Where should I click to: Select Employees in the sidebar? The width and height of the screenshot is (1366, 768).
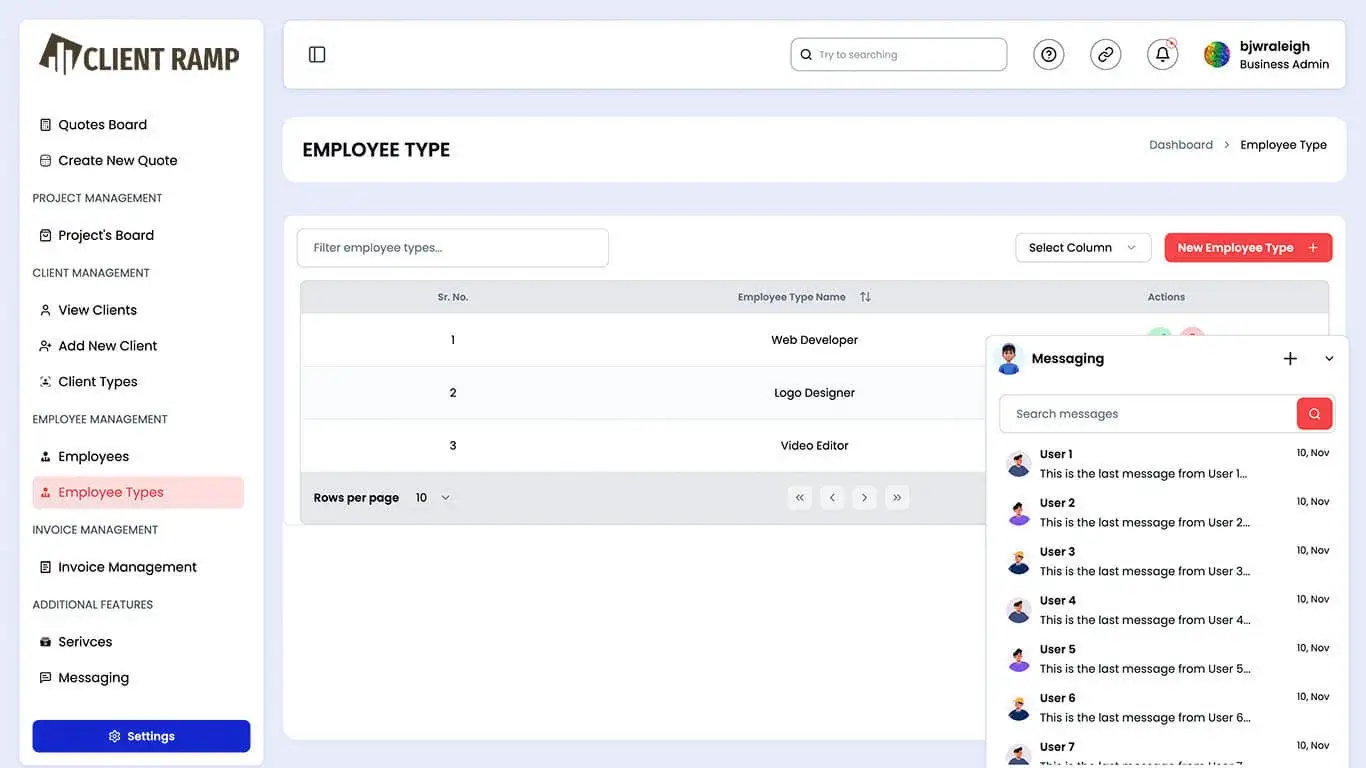click(x=93, y=457)
